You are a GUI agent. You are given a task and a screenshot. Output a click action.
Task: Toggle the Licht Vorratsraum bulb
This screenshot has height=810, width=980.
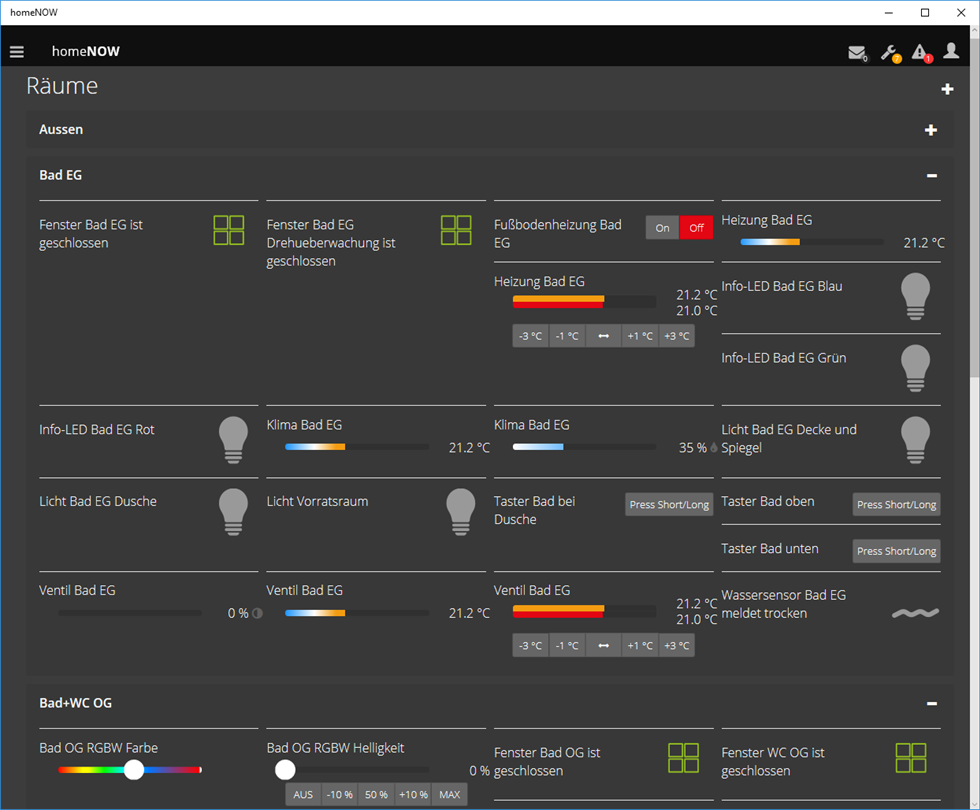point(461,512)
